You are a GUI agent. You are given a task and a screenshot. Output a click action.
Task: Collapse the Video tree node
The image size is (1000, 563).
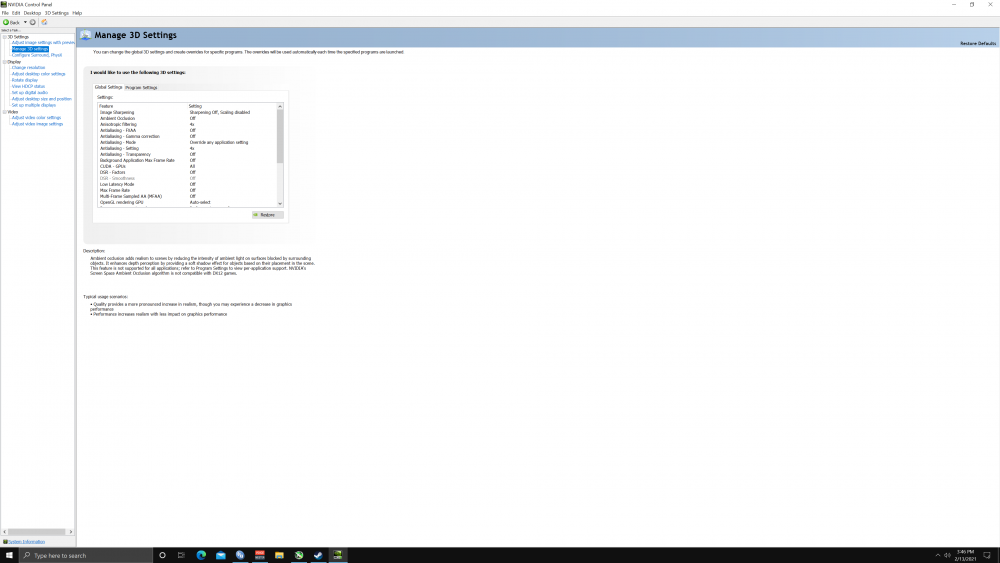[4, 112]
